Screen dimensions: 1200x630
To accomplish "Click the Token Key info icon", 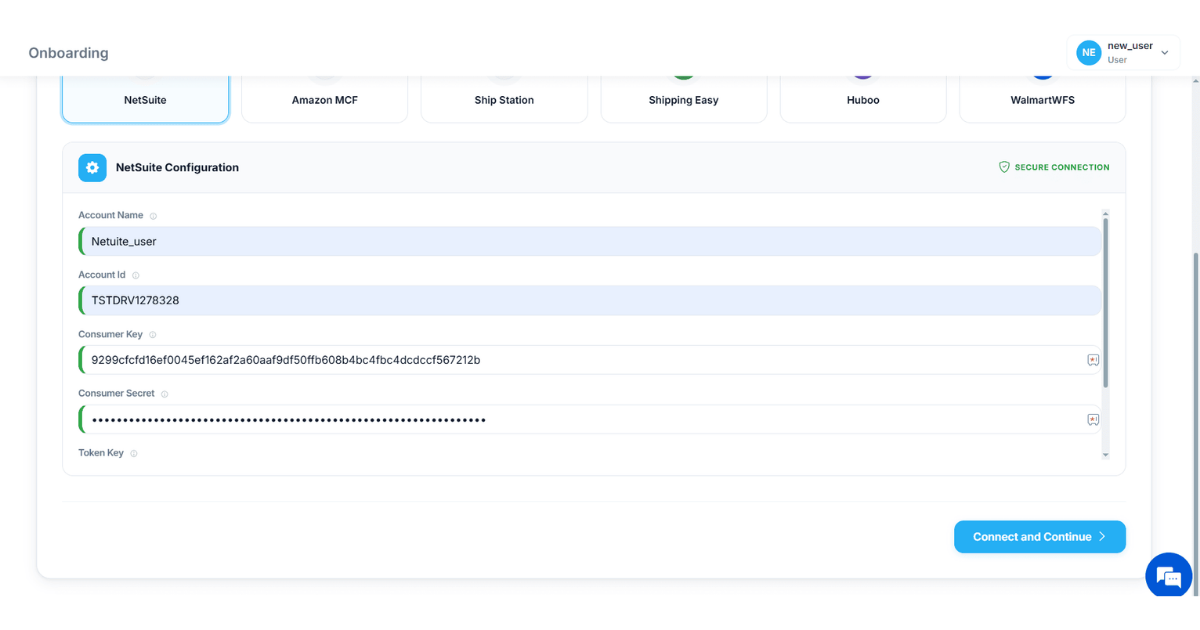I will tap(134, 453).
